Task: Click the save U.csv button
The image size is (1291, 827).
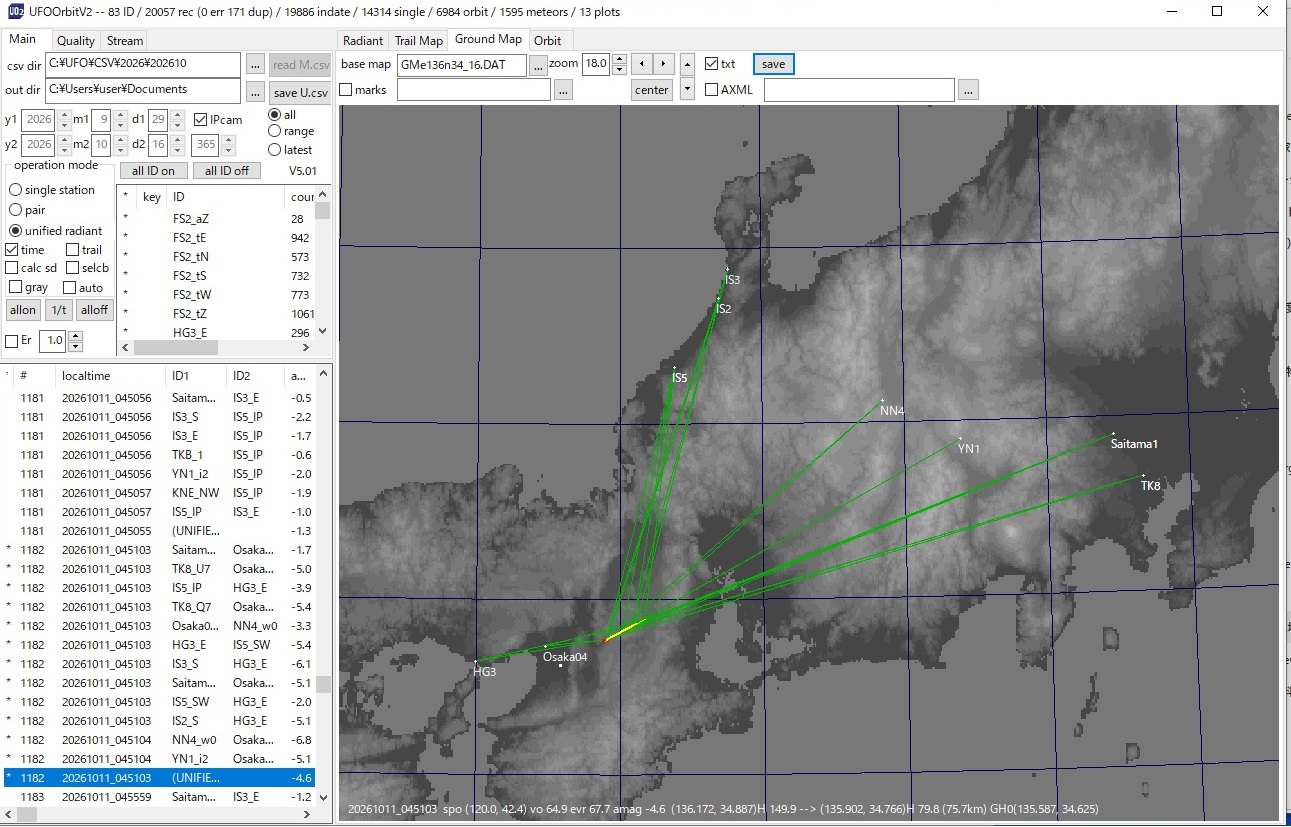Action: tap(300, 93)
